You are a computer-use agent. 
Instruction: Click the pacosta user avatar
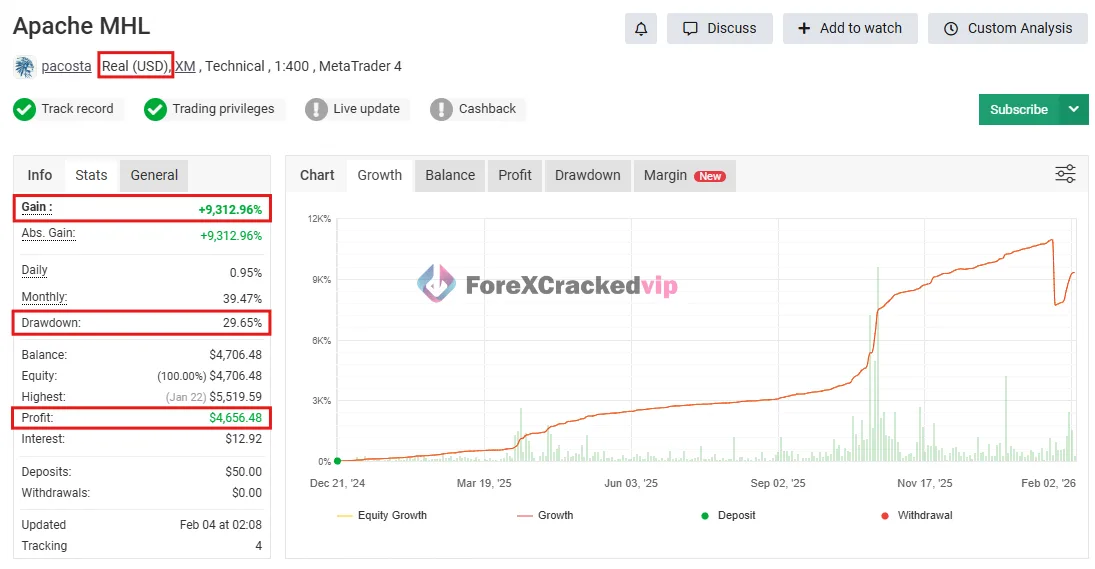[24, 67]
